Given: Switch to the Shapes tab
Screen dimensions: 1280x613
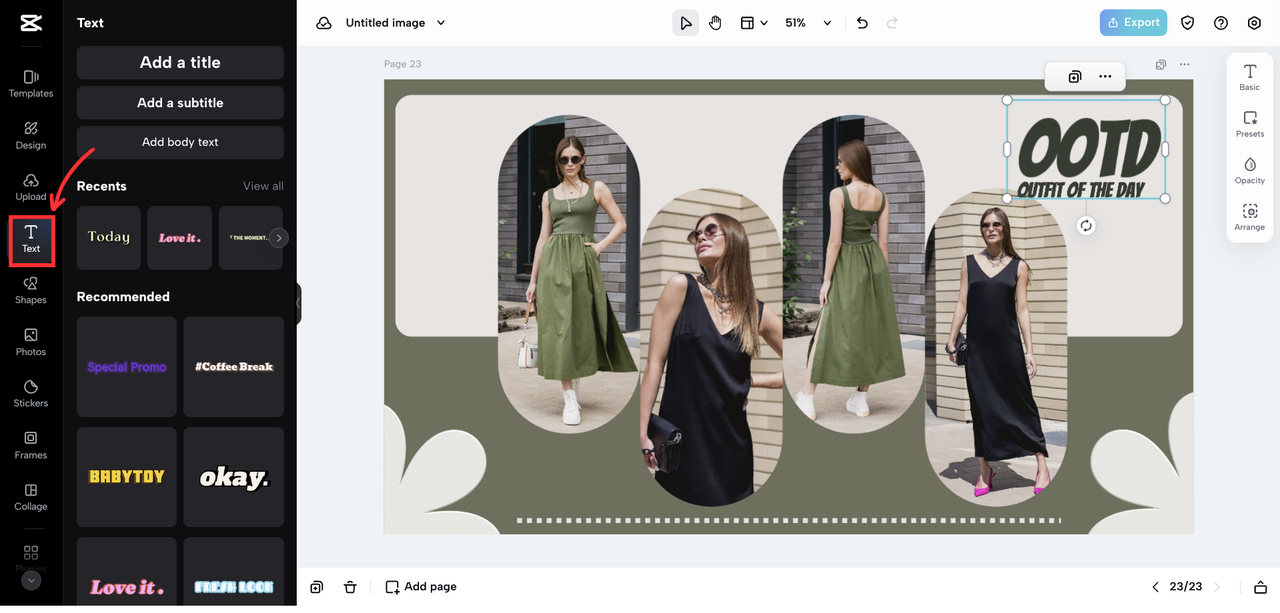Looking at the screenshot, I should pos(31,290).
